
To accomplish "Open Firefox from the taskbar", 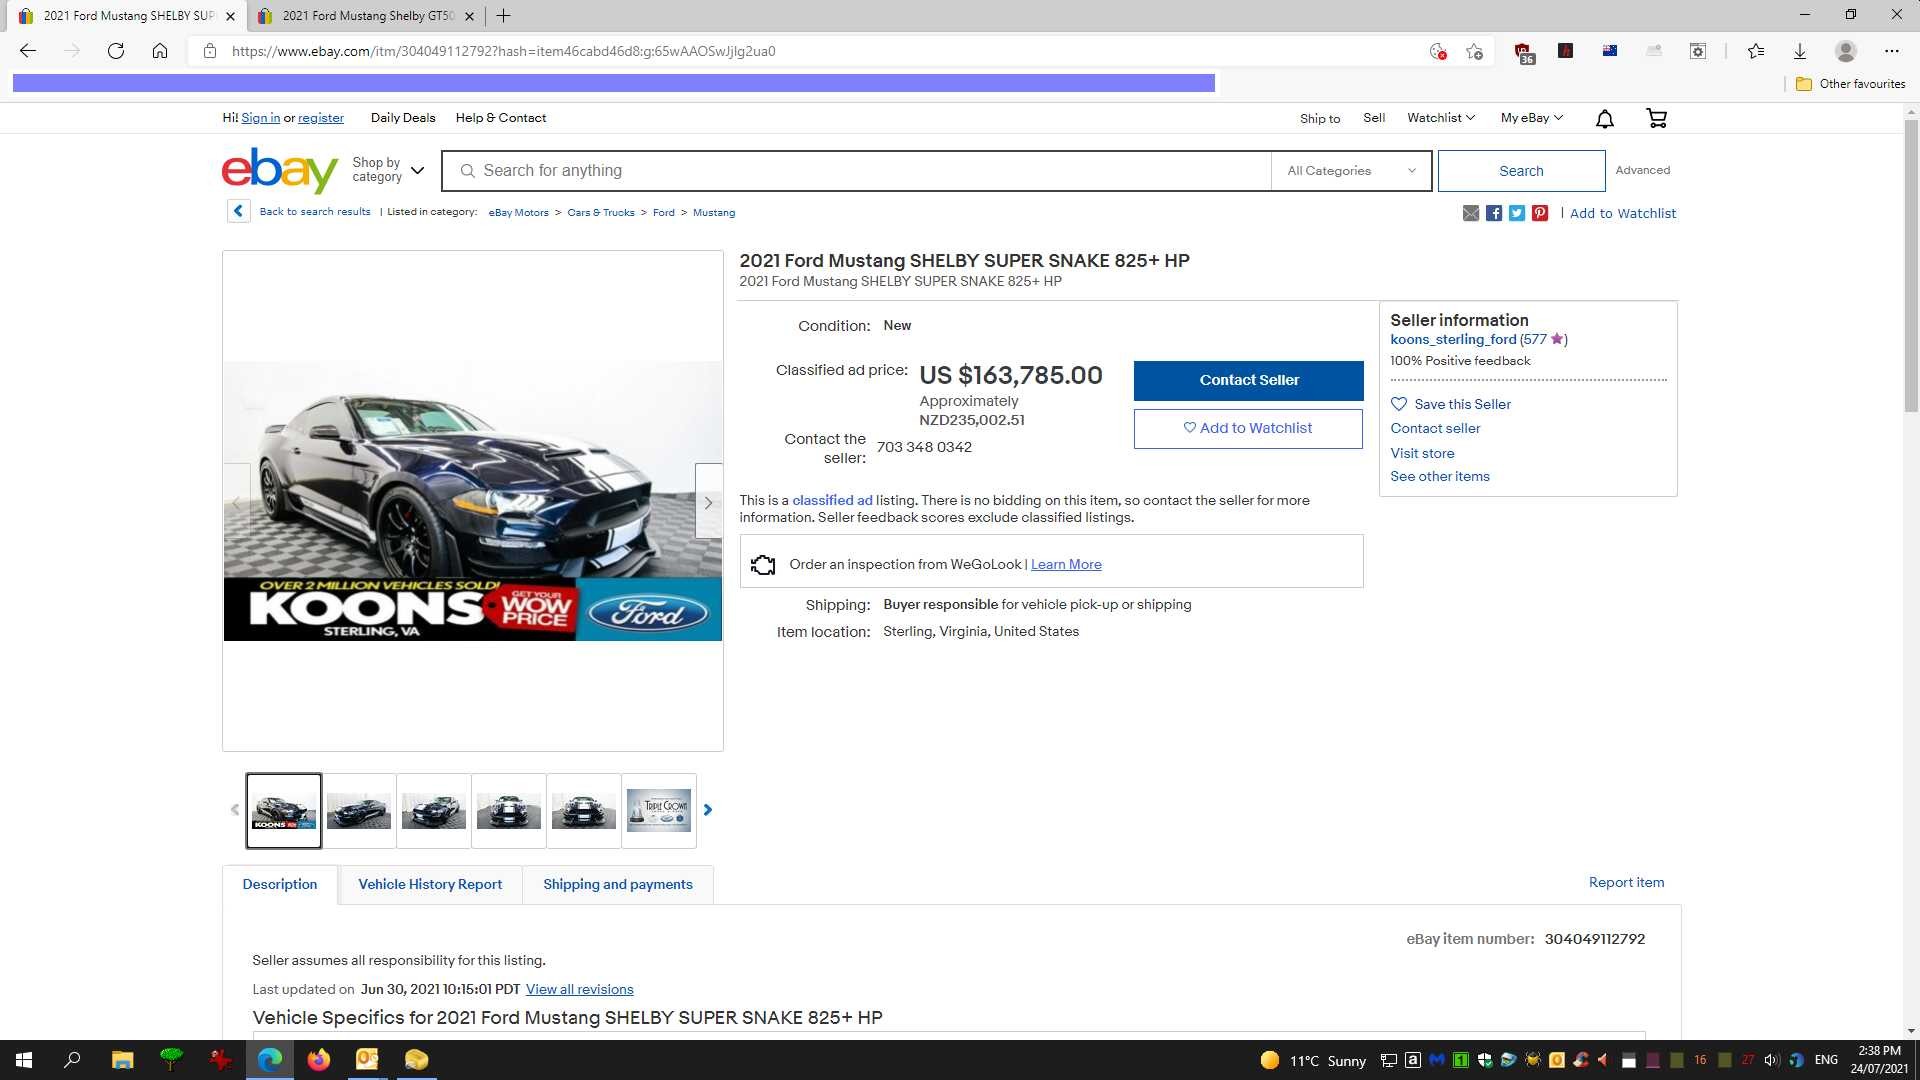I will pos(318,1060).
